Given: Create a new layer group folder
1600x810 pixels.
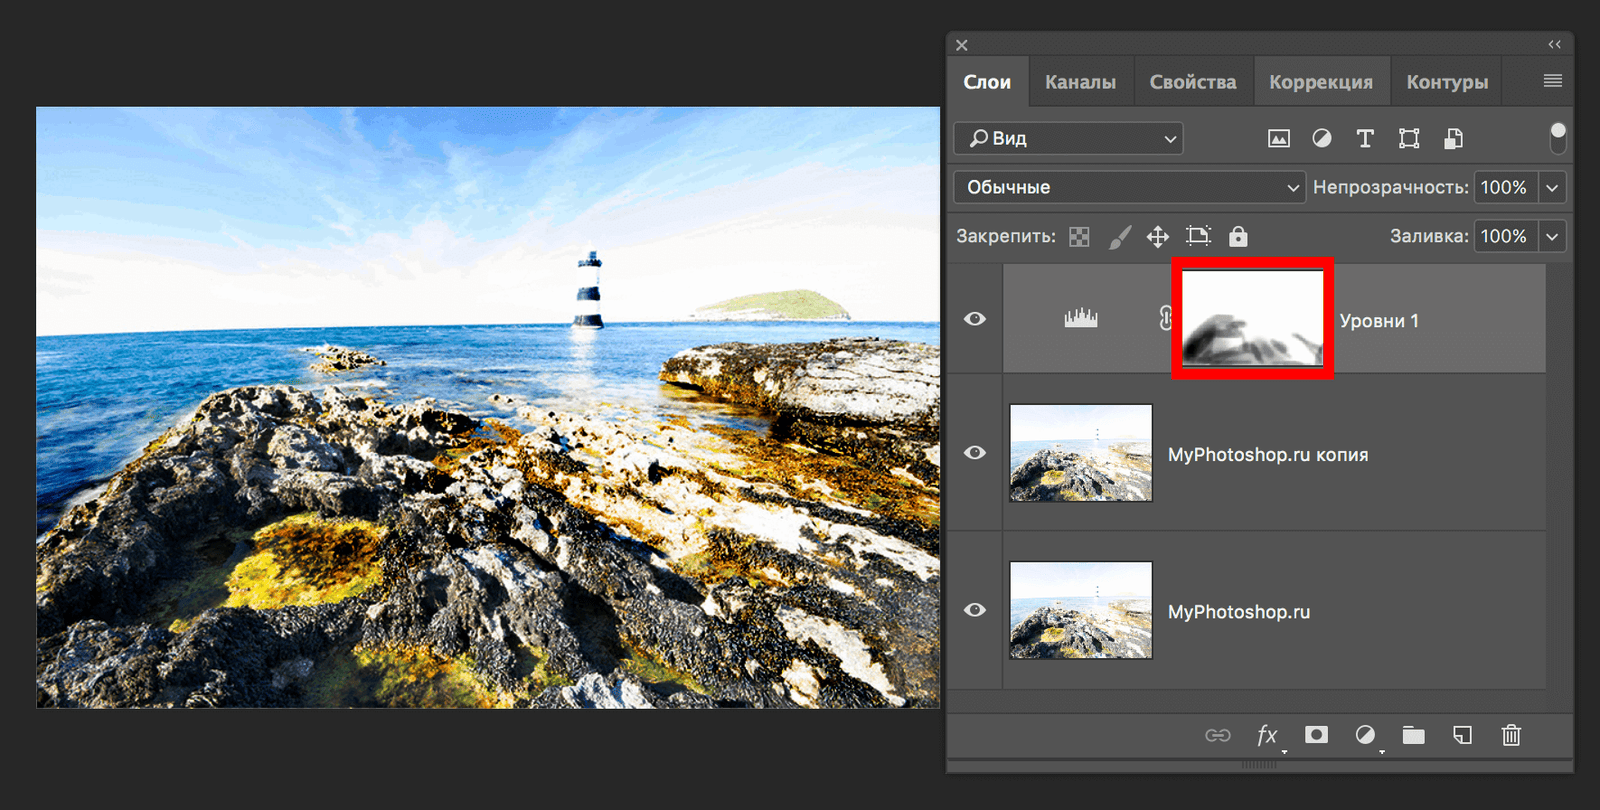Looking at the screenshot, I should pos(1413,735).
